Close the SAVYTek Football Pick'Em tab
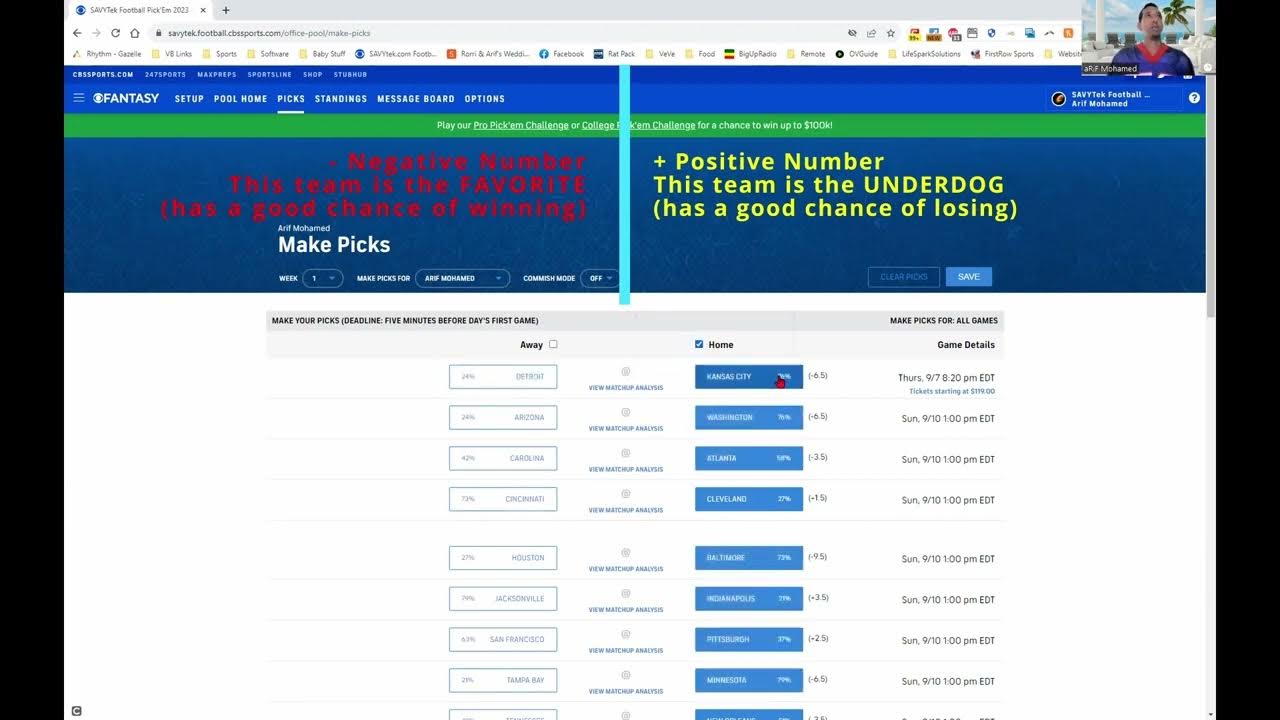 click(203, 10)
